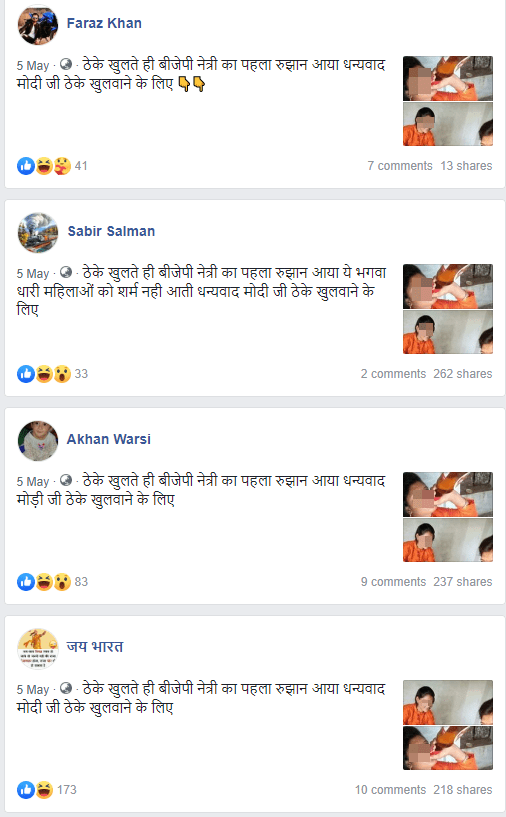View 218 shares on जय भारत post
This screenshot has width=506, height=817.
click(463, 789)
